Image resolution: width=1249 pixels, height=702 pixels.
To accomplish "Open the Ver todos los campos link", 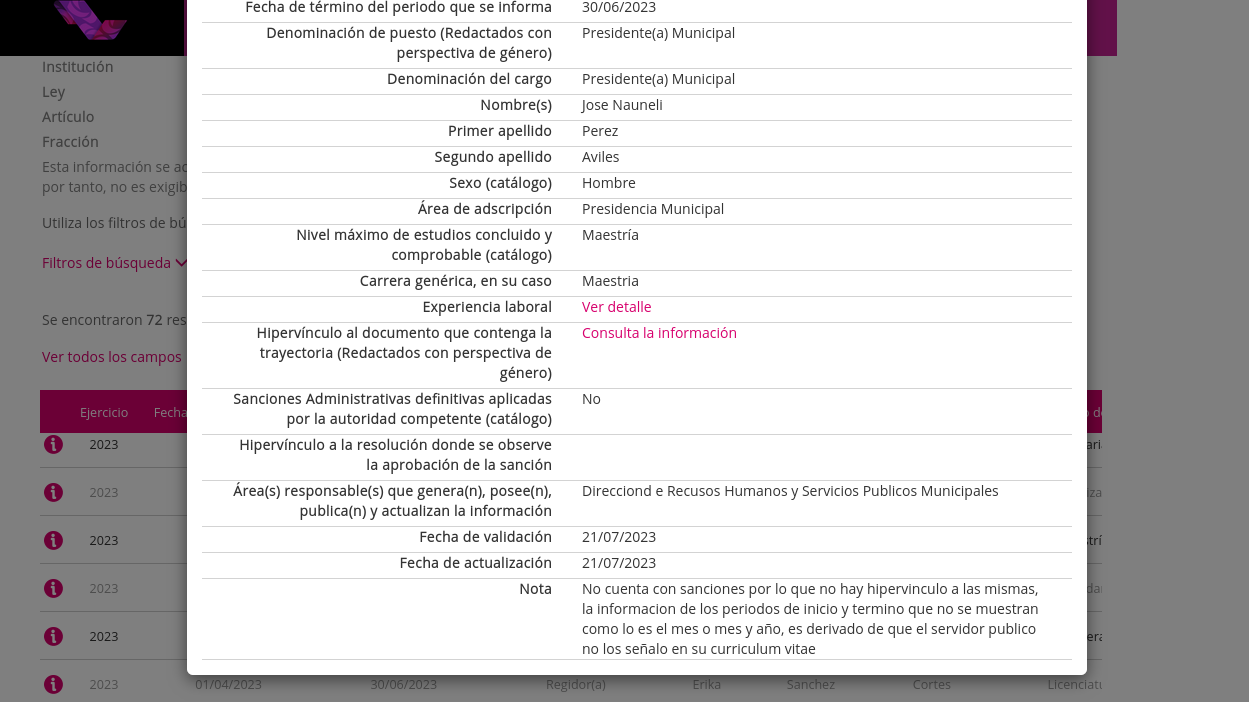I will point(112,357).
